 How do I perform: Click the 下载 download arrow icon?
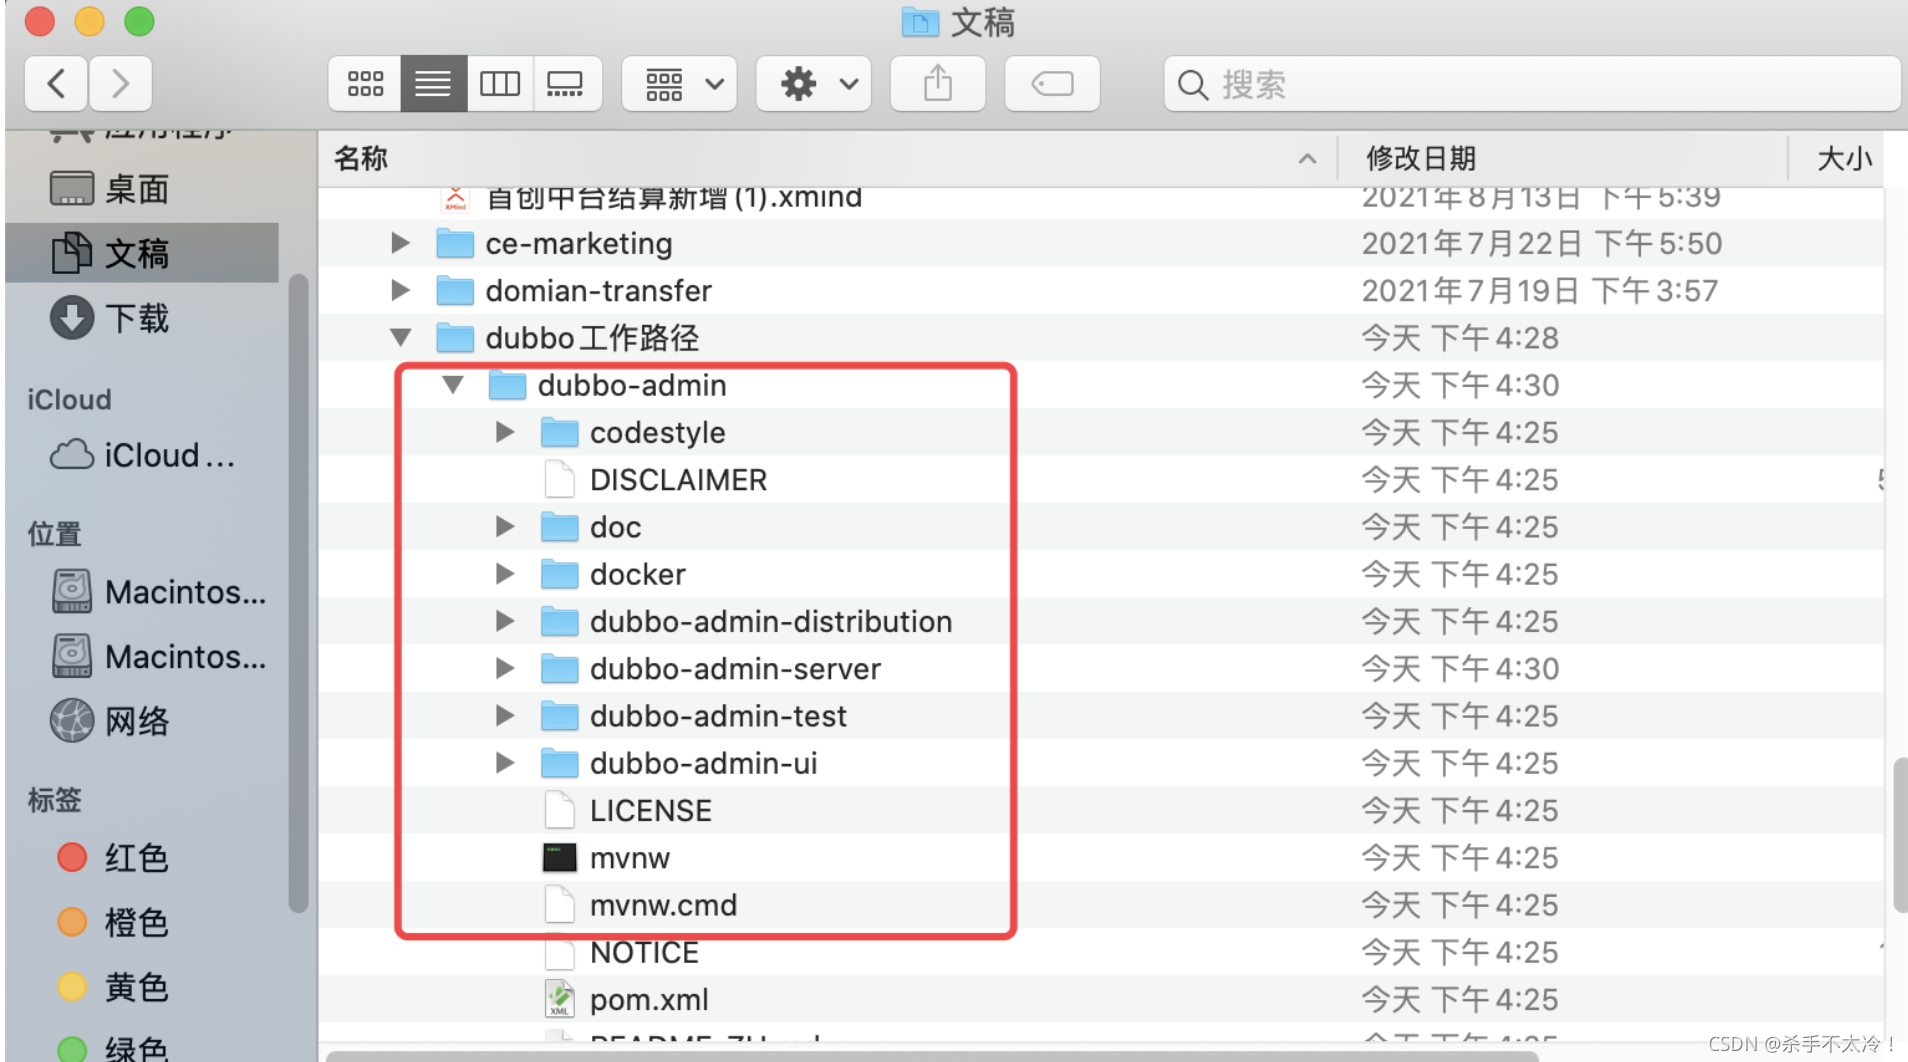coord(72,318)
